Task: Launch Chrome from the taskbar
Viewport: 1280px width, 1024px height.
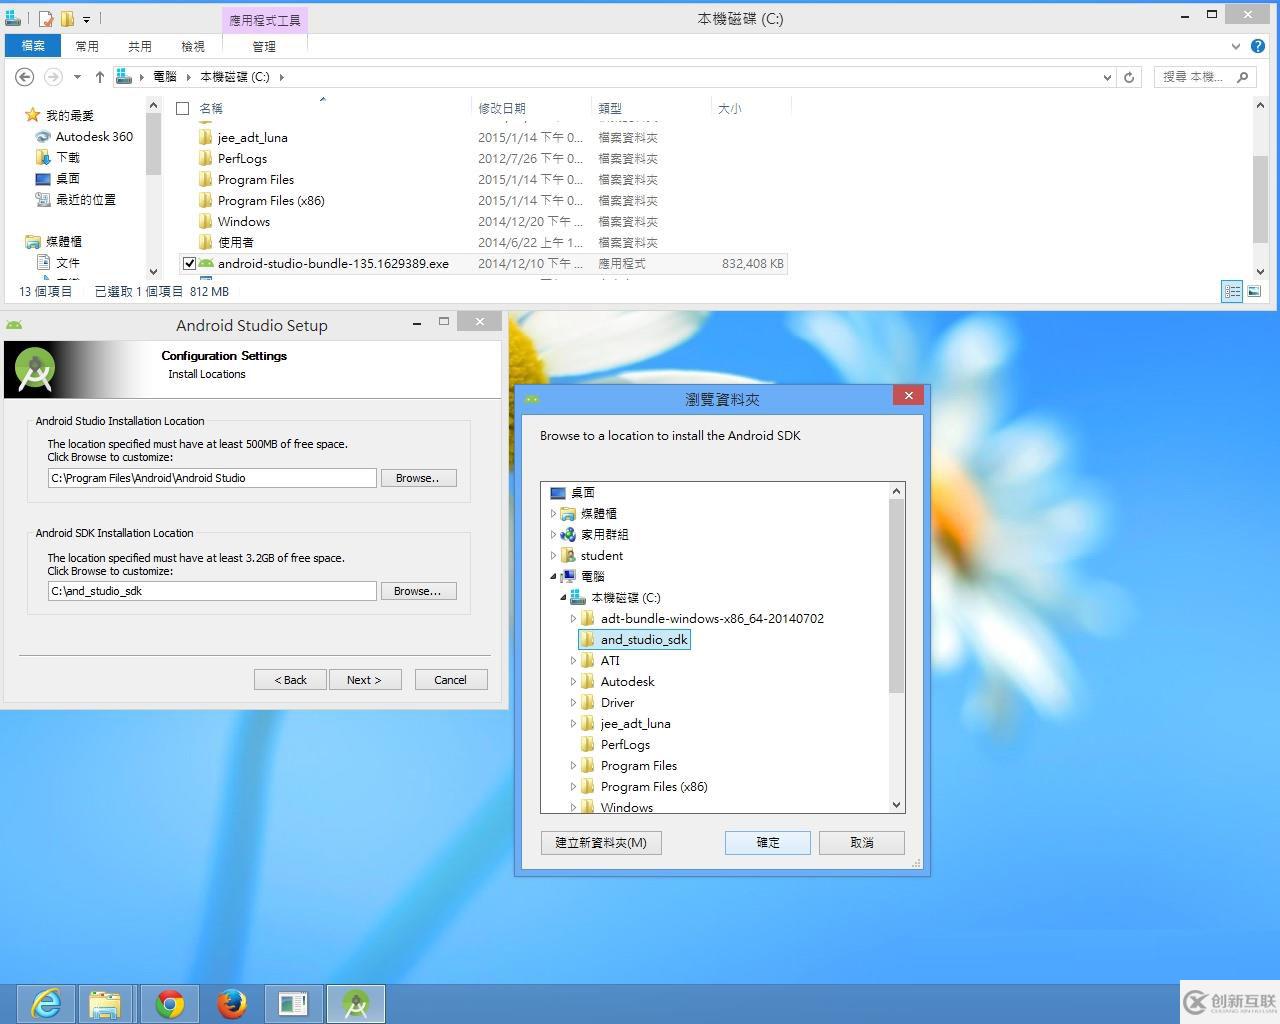Action: [169, 1003]
